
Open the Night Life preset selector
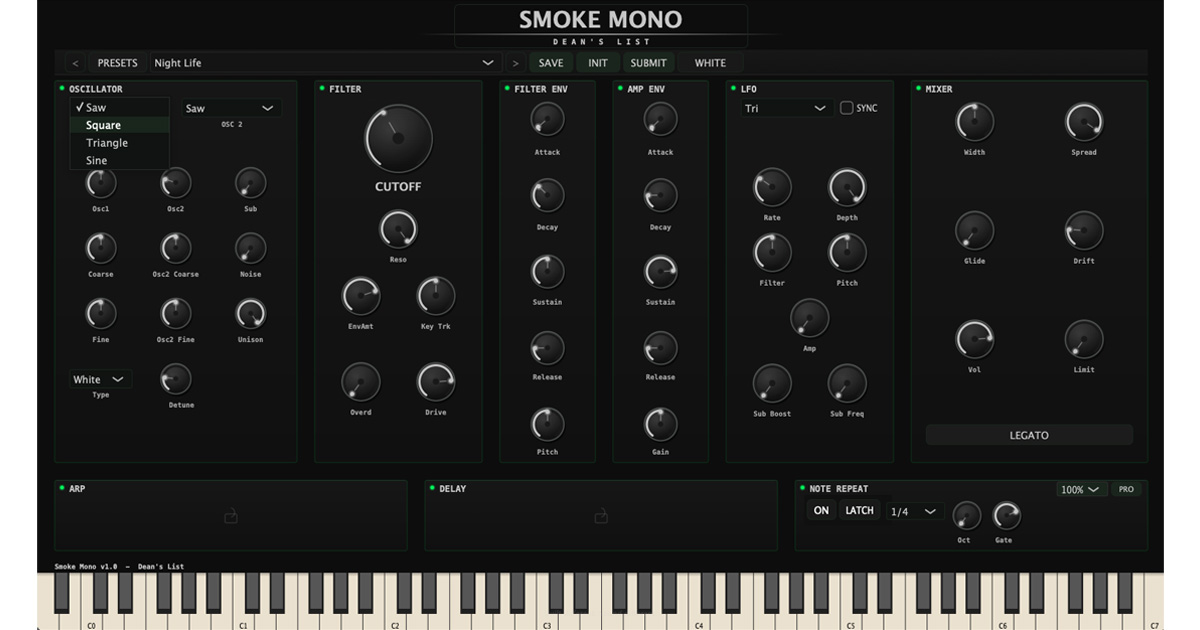pyautogui.click(x=320, y=62)
